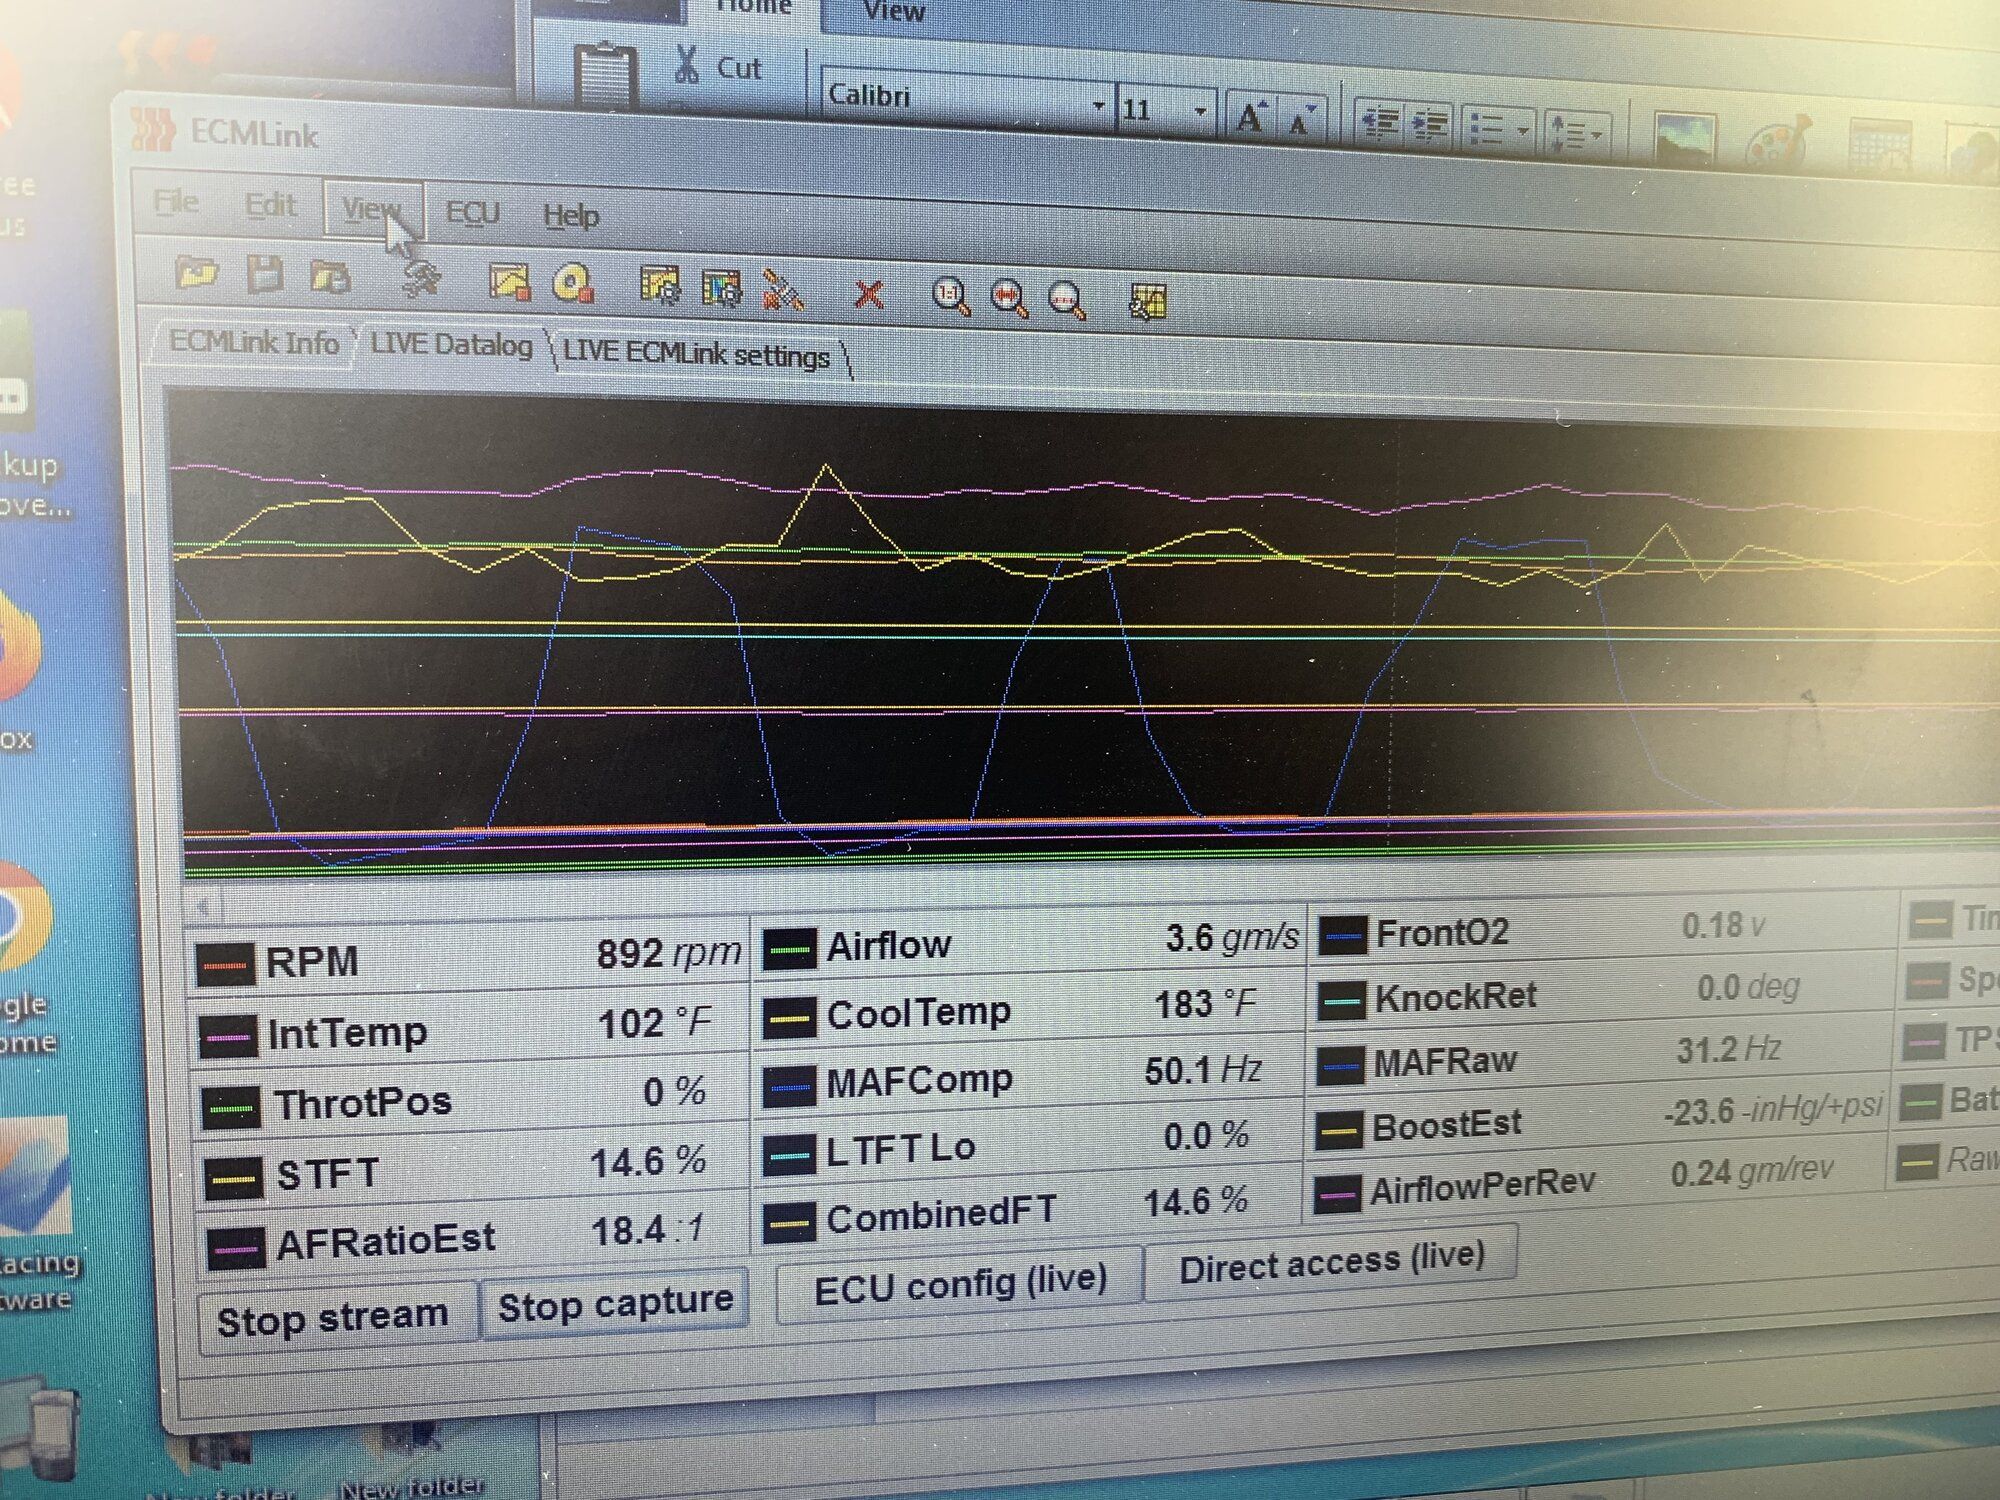The width and height of the screenshot is (2000, 1500).
Task: Click the yellow disc stop-recording icon
Action: (572, 283)
